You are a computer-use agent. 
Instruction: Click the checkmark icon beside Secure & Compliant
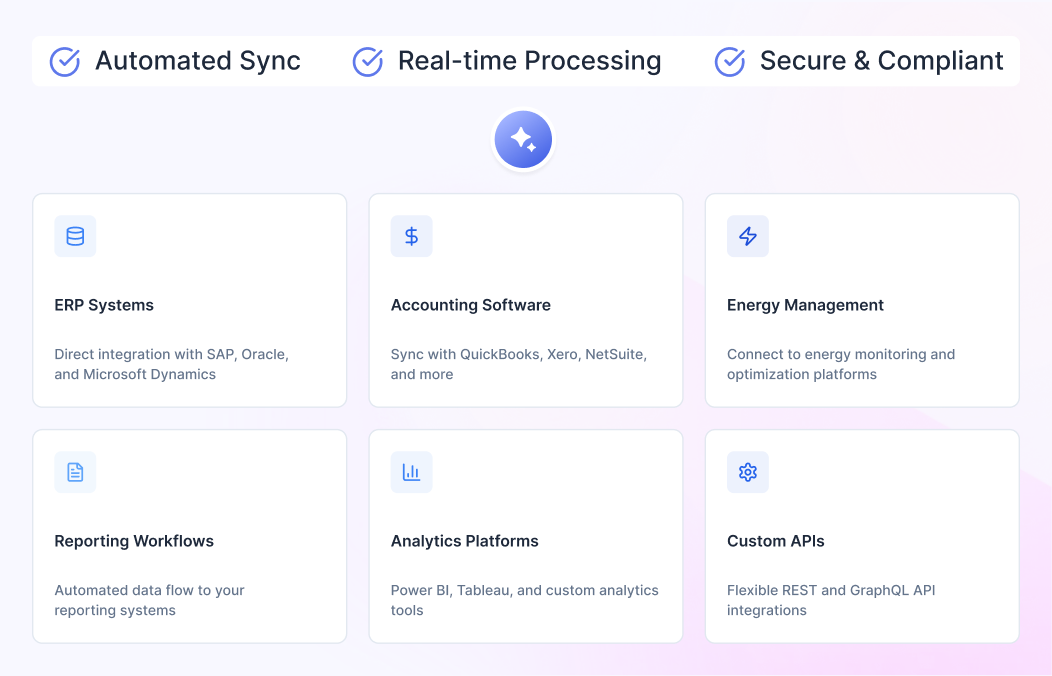pos(730,62)
